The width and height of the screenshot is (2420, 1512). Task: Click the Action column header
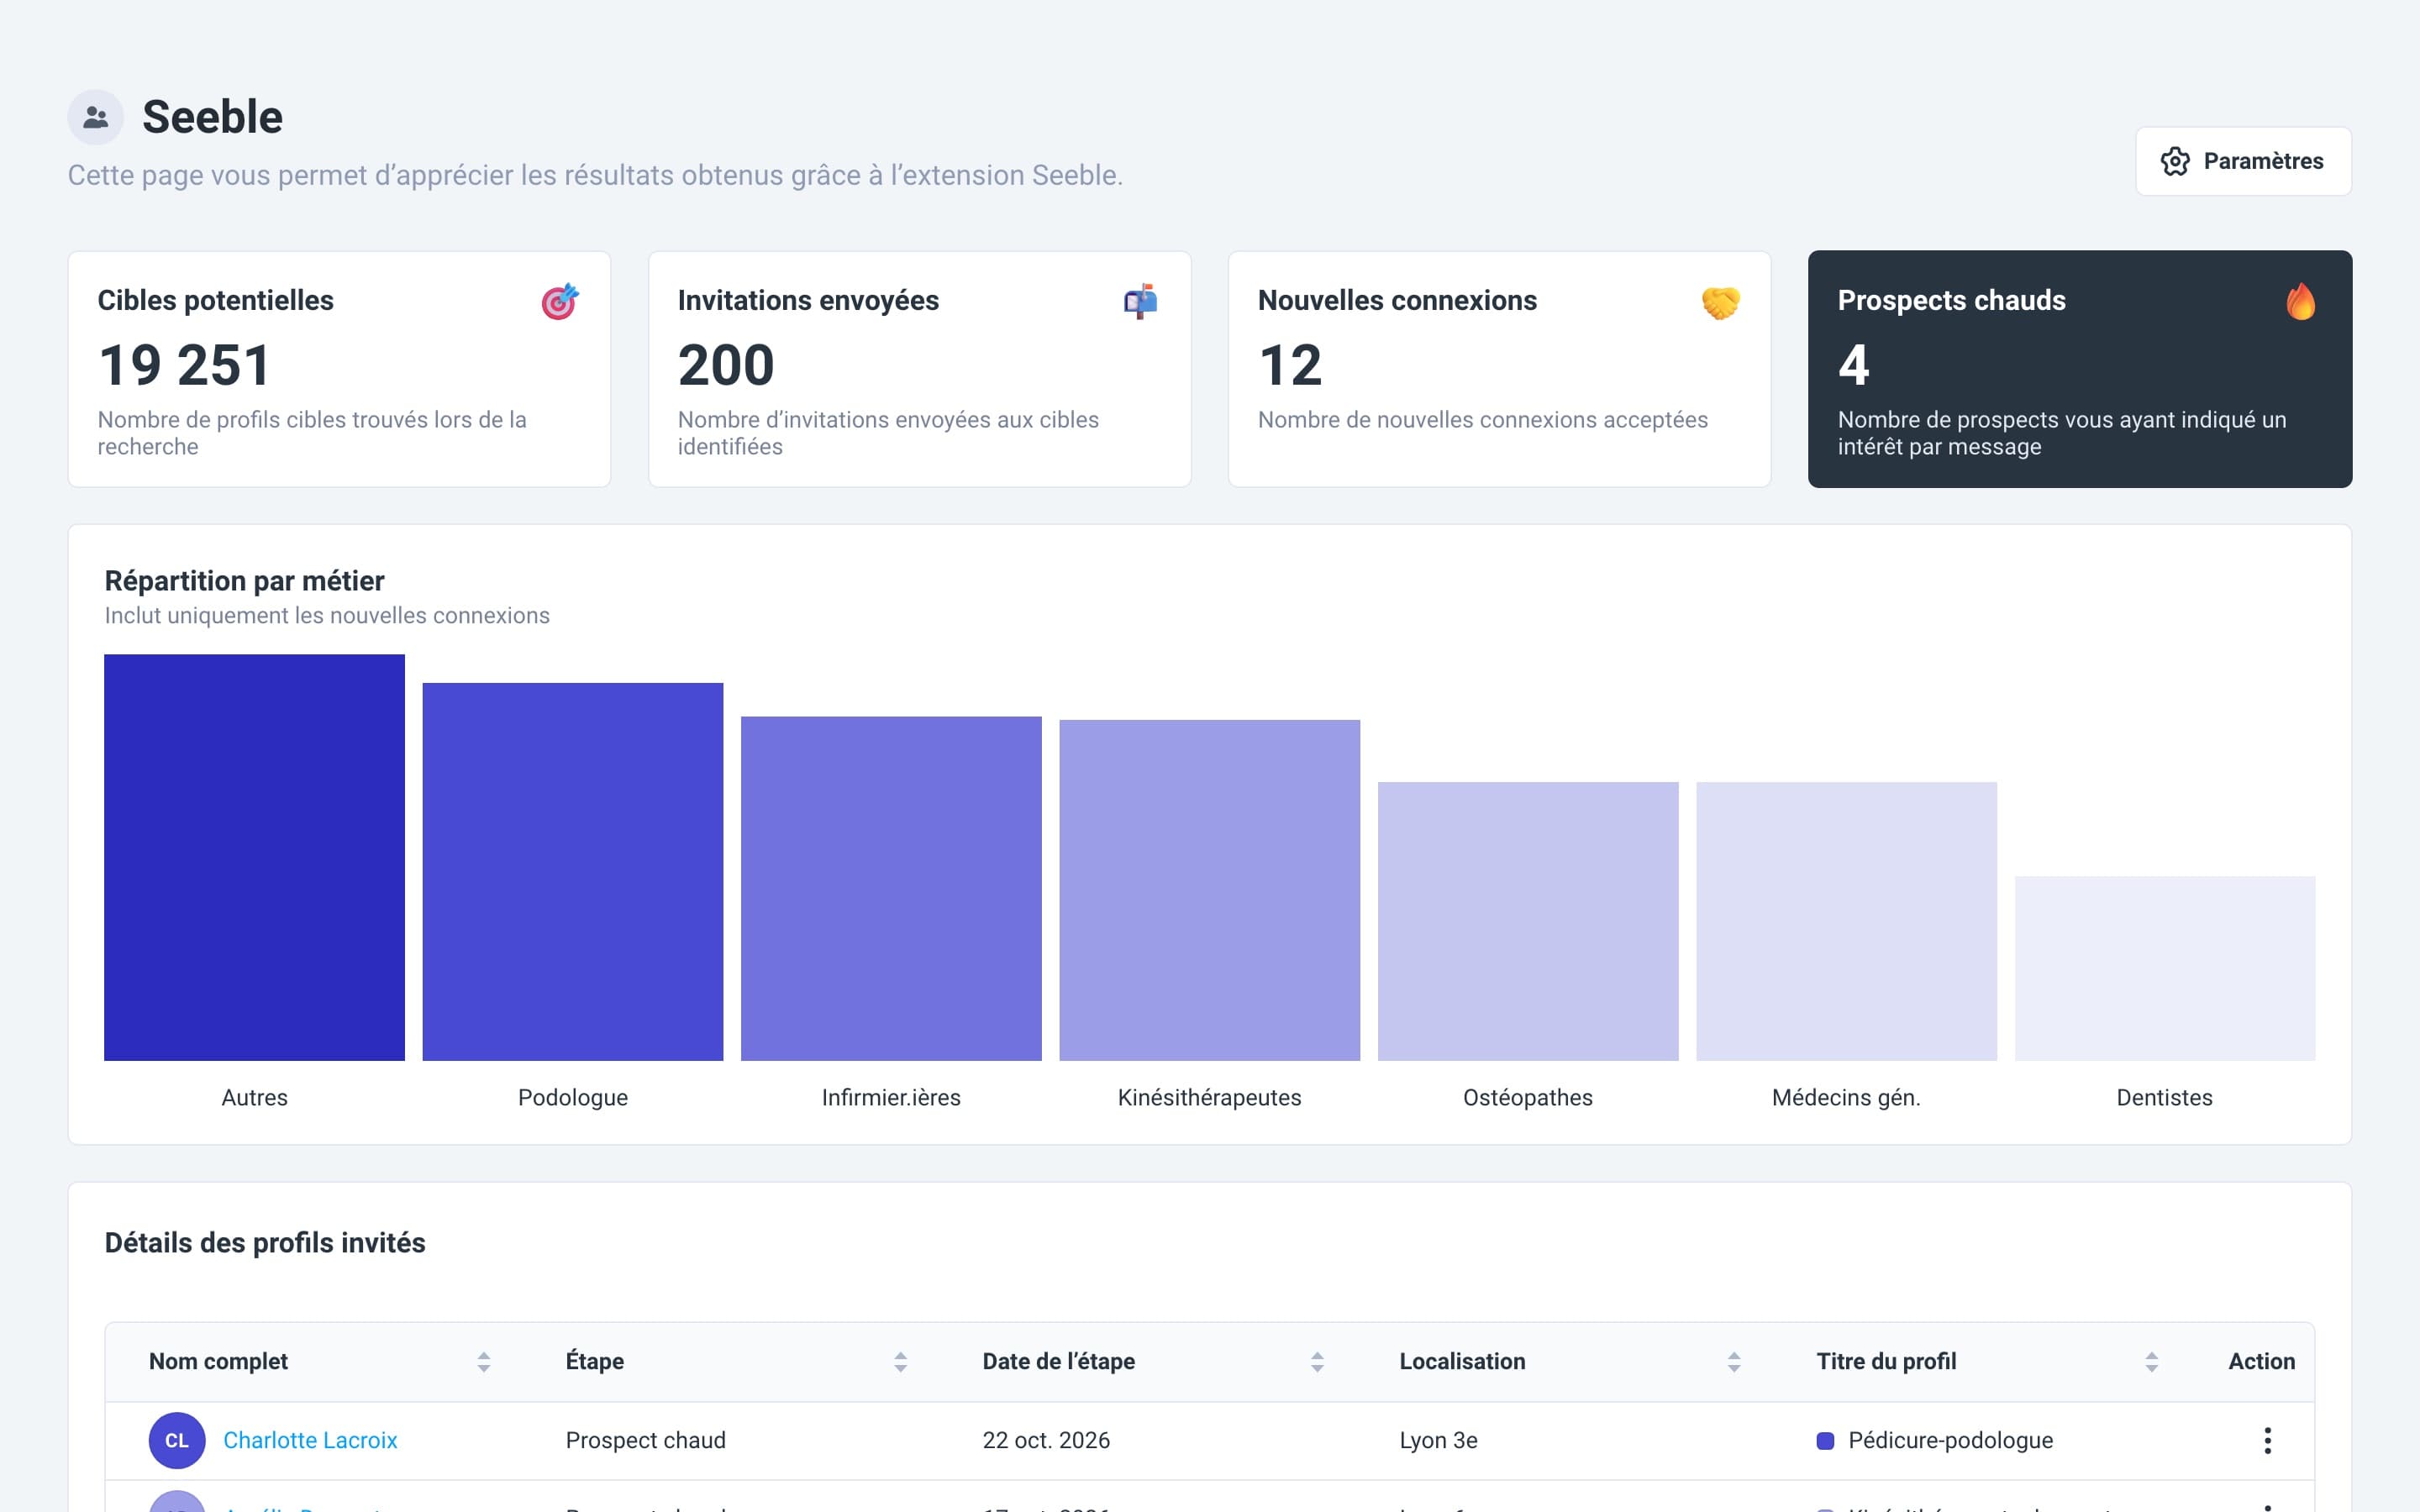pos(2261,1361)
